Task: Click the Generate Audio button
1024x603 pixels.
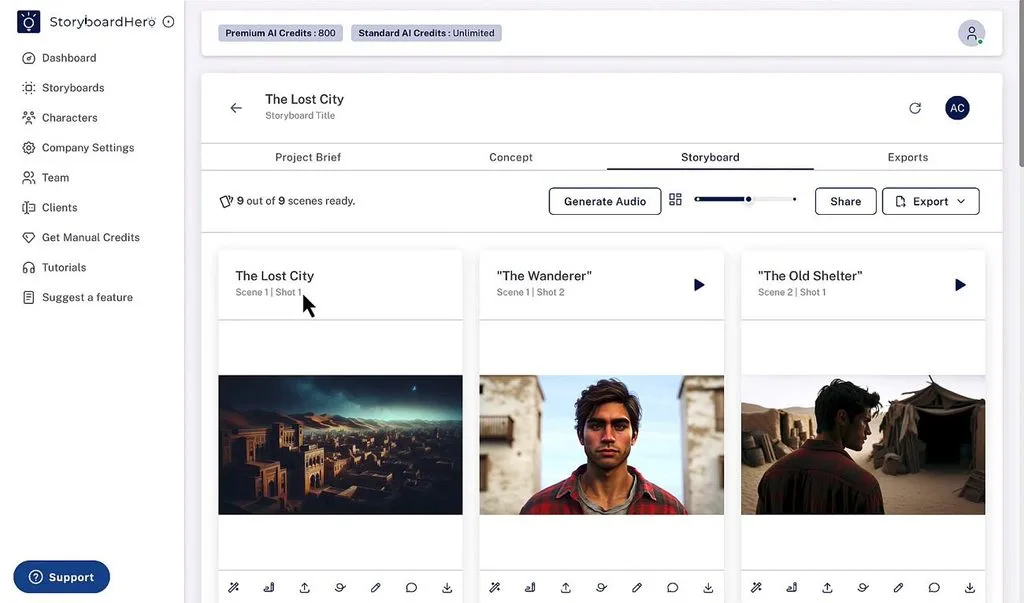Action: pos(605,201)
